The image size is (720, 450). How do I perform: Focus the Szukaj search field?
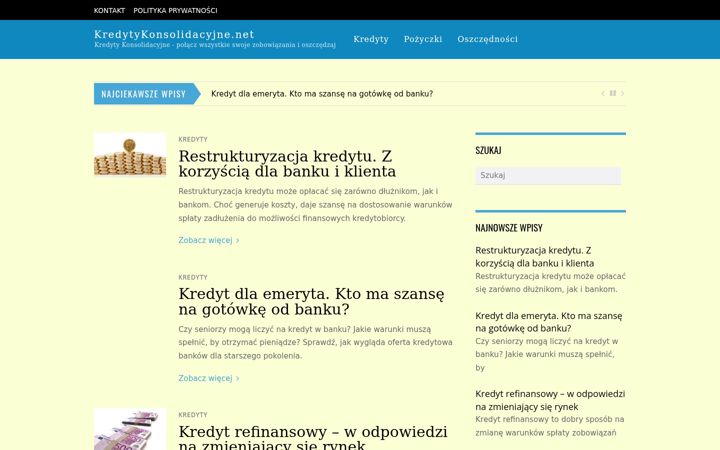tap(548, 175)
